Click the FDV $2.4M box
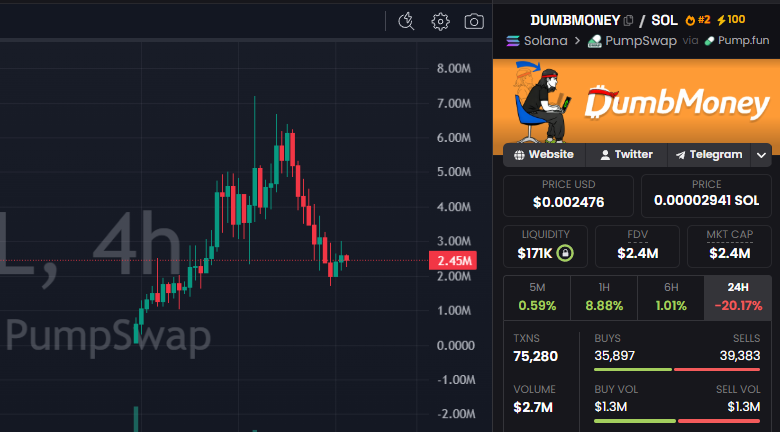 [x=638, y=246]
